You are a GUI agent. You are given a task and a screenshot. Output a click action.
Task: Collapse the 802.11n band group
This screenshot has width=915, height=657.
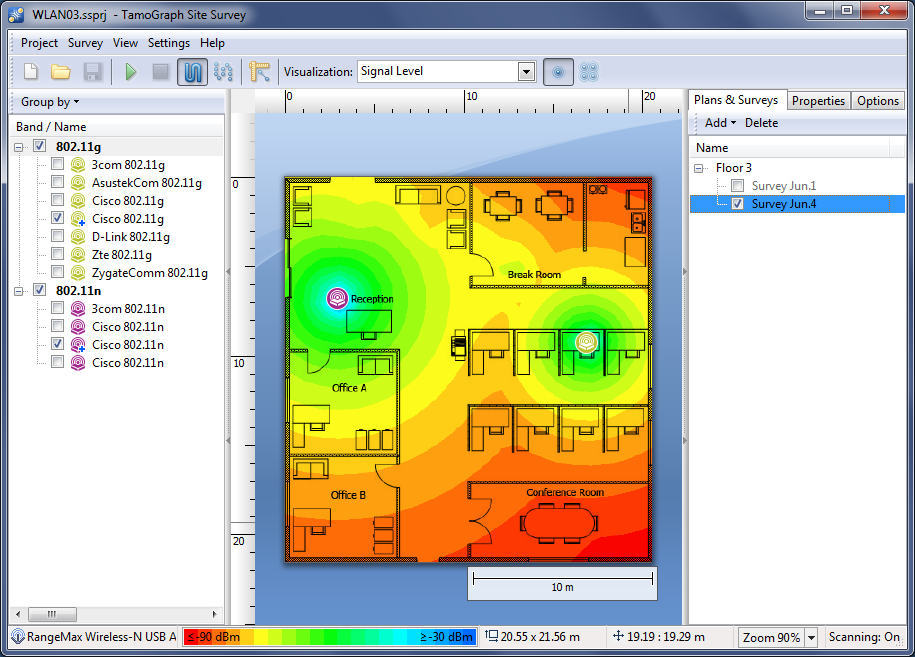click(x=19, y=291)
